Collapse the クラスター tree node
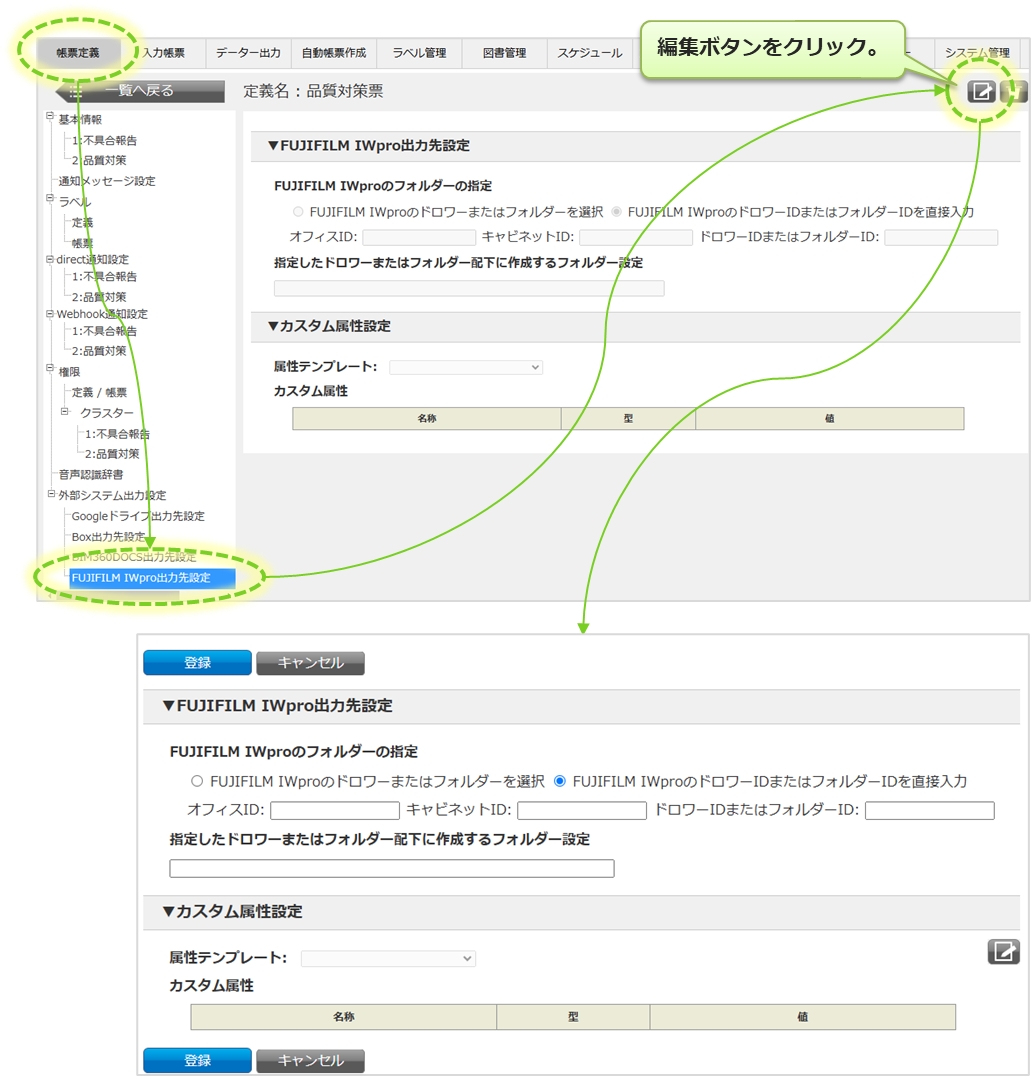Screen dimensions: 1032x1076 point(64,412)
